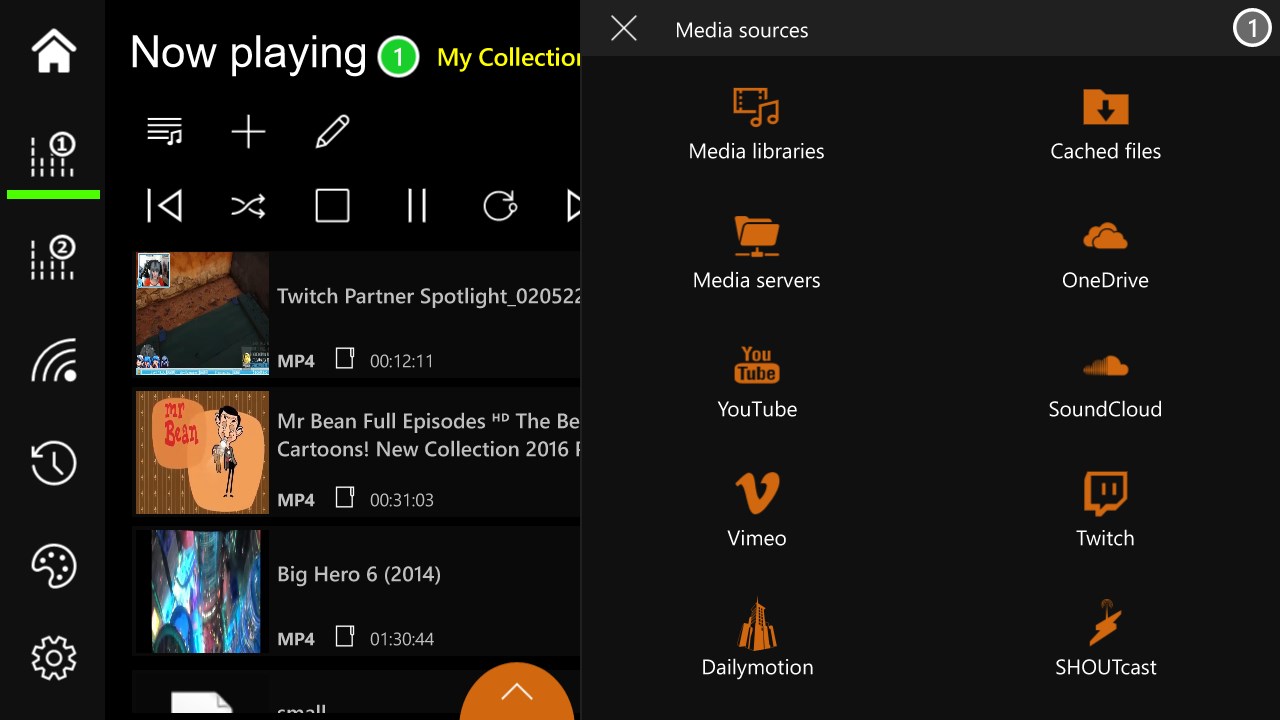The image size is (1280, 720).
Task: Expand the orange up-chevron button
Action: [517, 692]
